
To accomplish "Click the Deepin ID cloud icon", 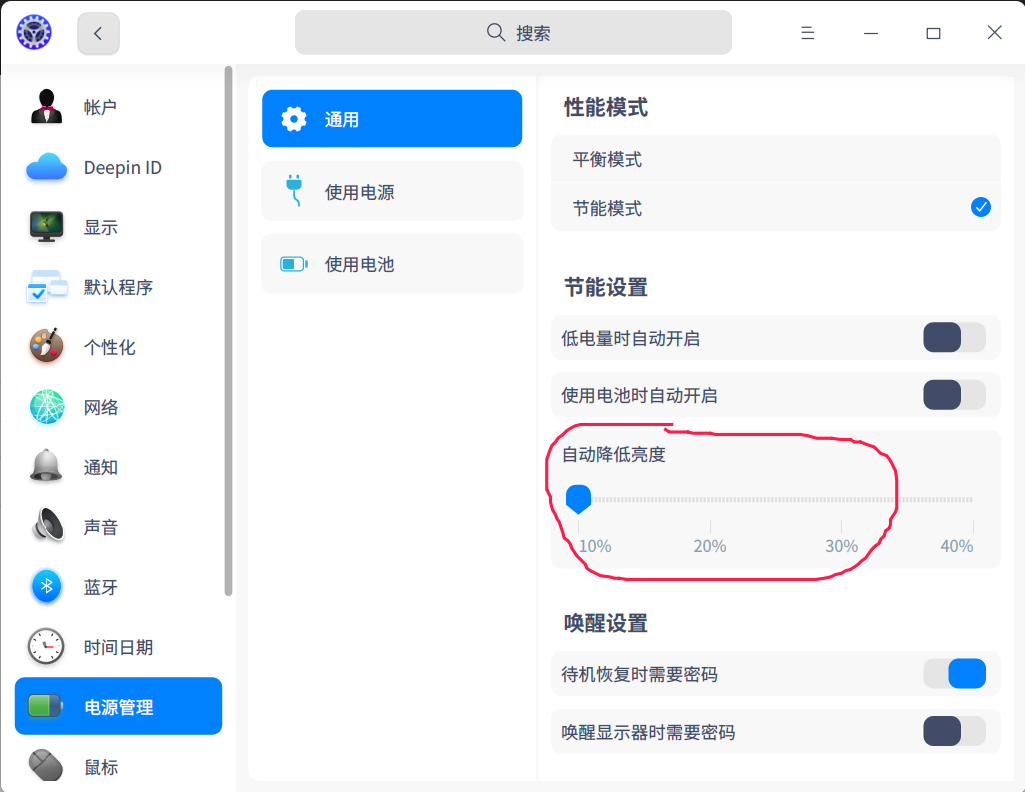I will (46, 167).
